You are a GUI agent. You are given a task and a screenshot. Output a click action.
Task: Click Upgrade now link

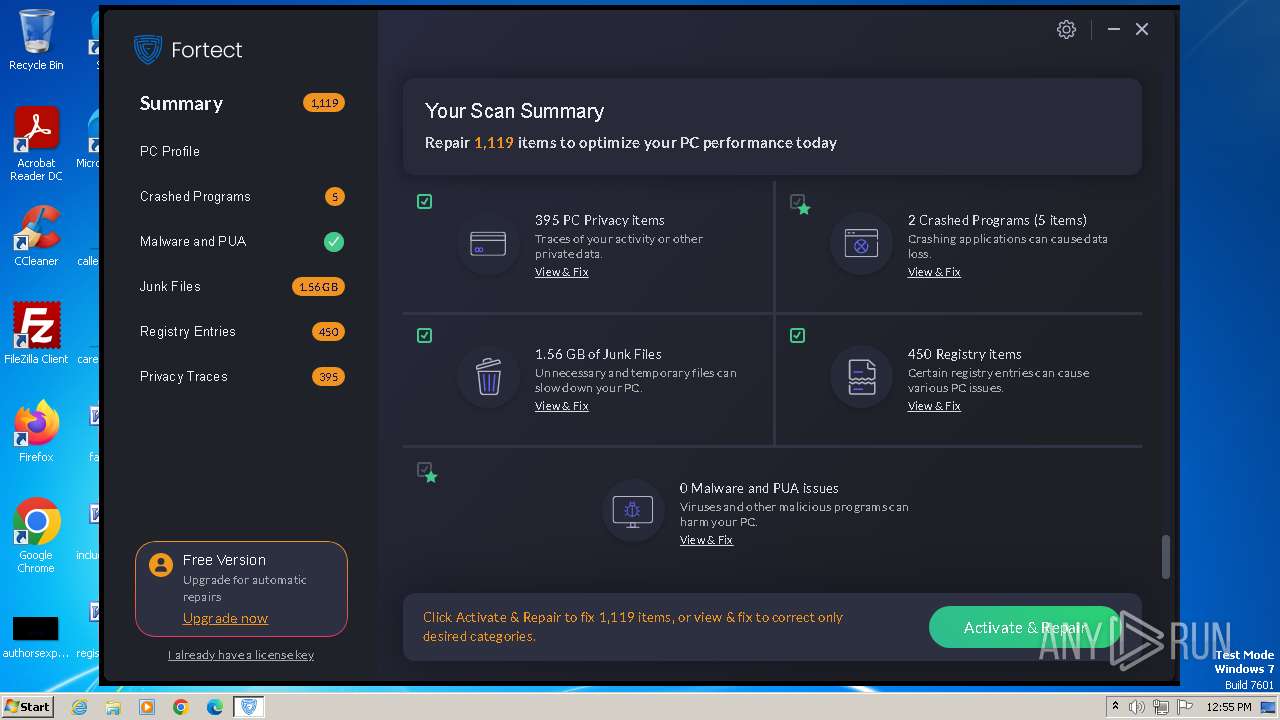pos(225,618)
